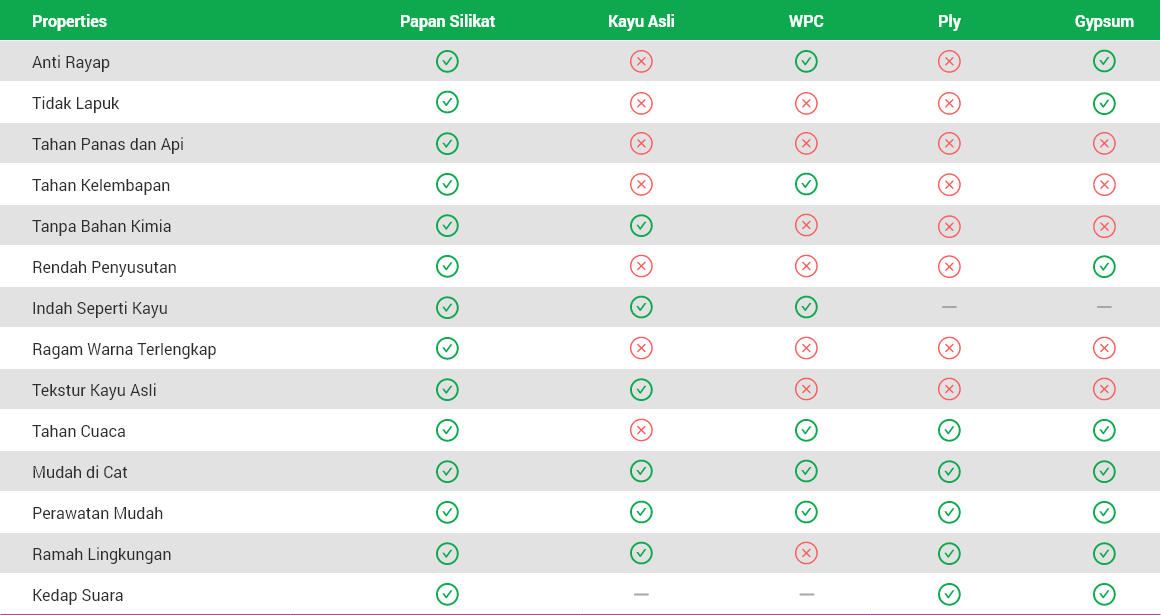Click the Perawatan Mudah row label
The width and height of the screenshot is (1161, 615).
pyautogui.click(x=97, y=513)
